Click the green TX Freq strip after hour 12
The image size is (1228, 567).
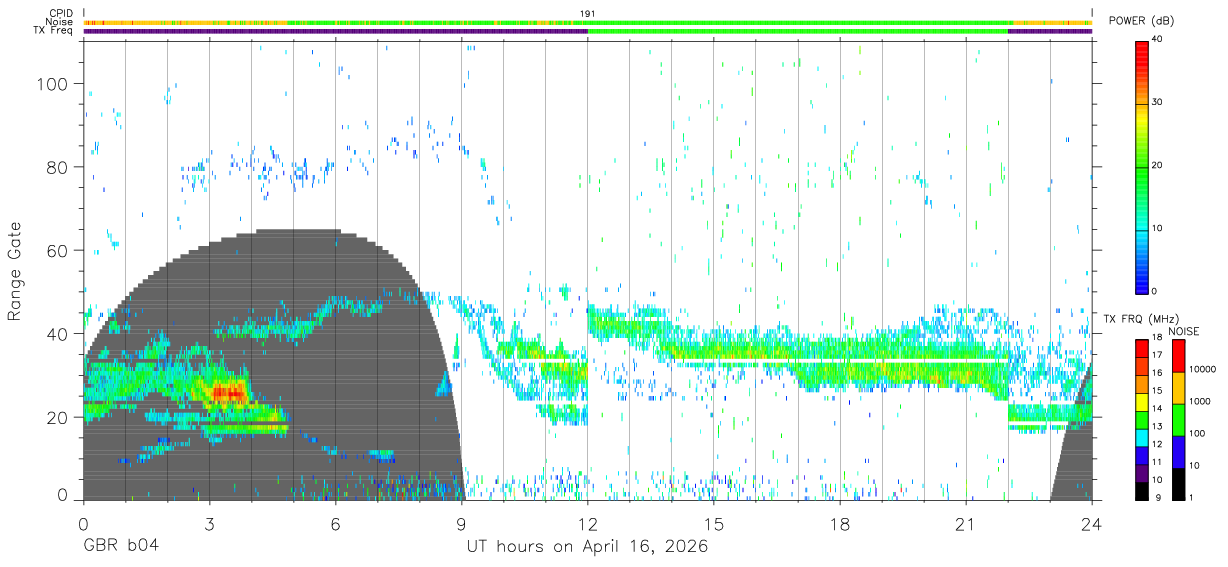click(798, 31)
